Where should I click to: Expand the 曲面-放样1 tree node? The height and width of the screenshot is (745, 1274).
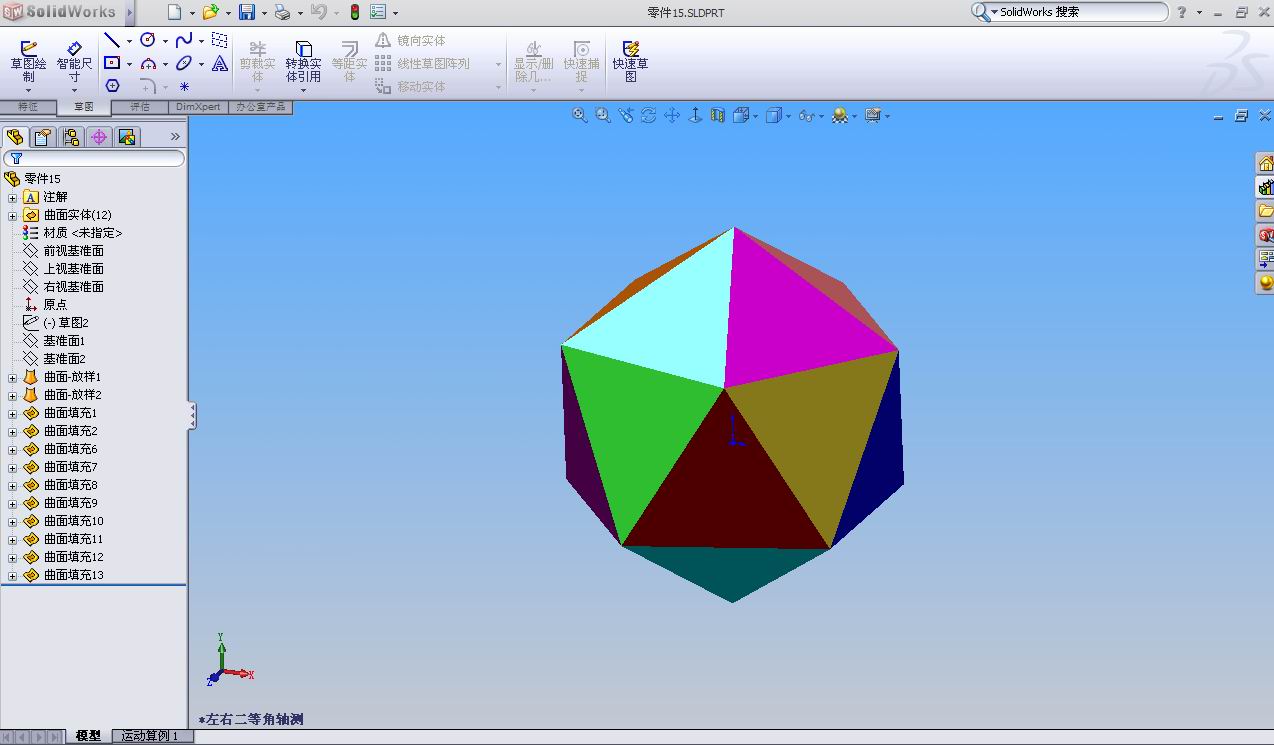(x=12, y=378)
